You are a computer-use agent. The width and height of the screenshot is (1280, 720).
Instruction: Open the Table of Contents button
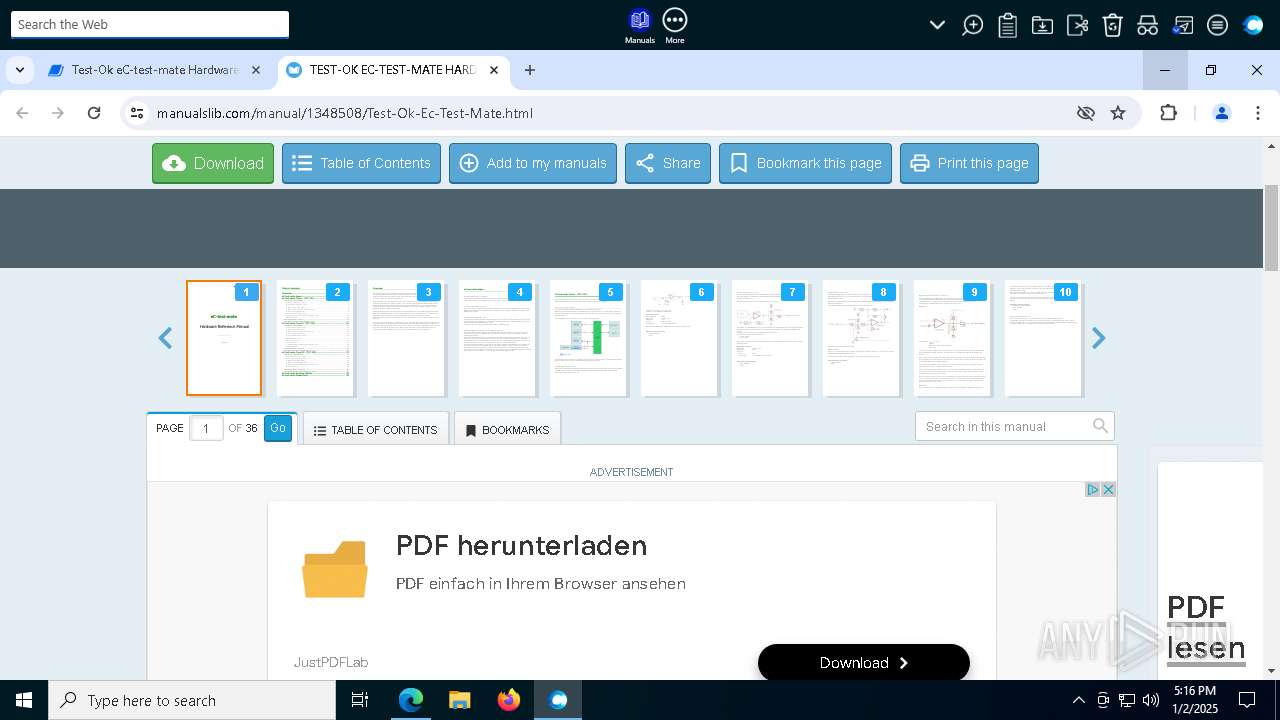click(361, 163)
